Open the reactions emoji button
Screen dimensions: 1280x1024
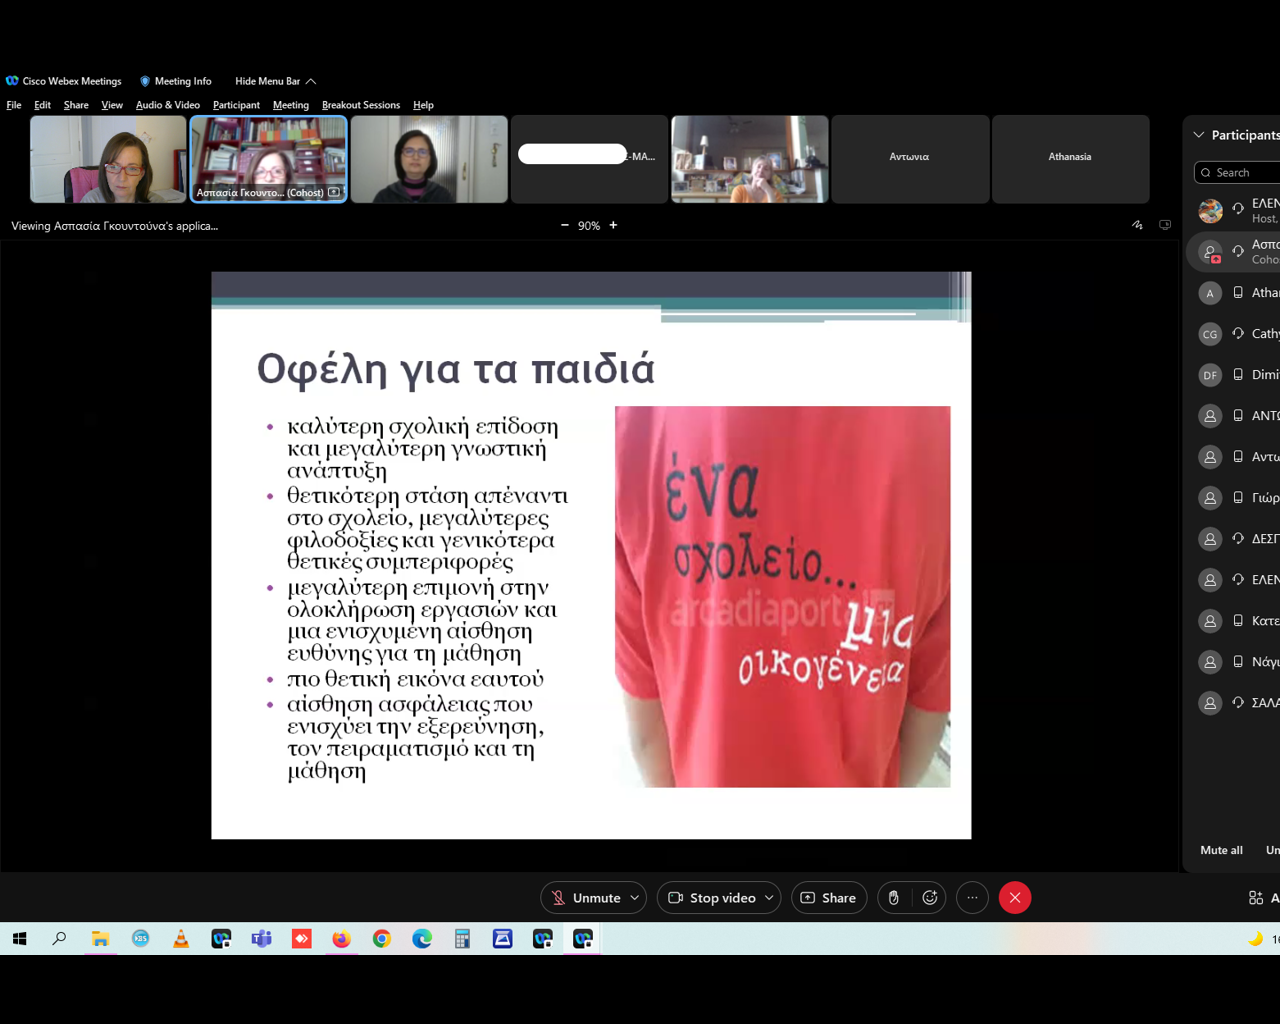[x=930, y=898]
